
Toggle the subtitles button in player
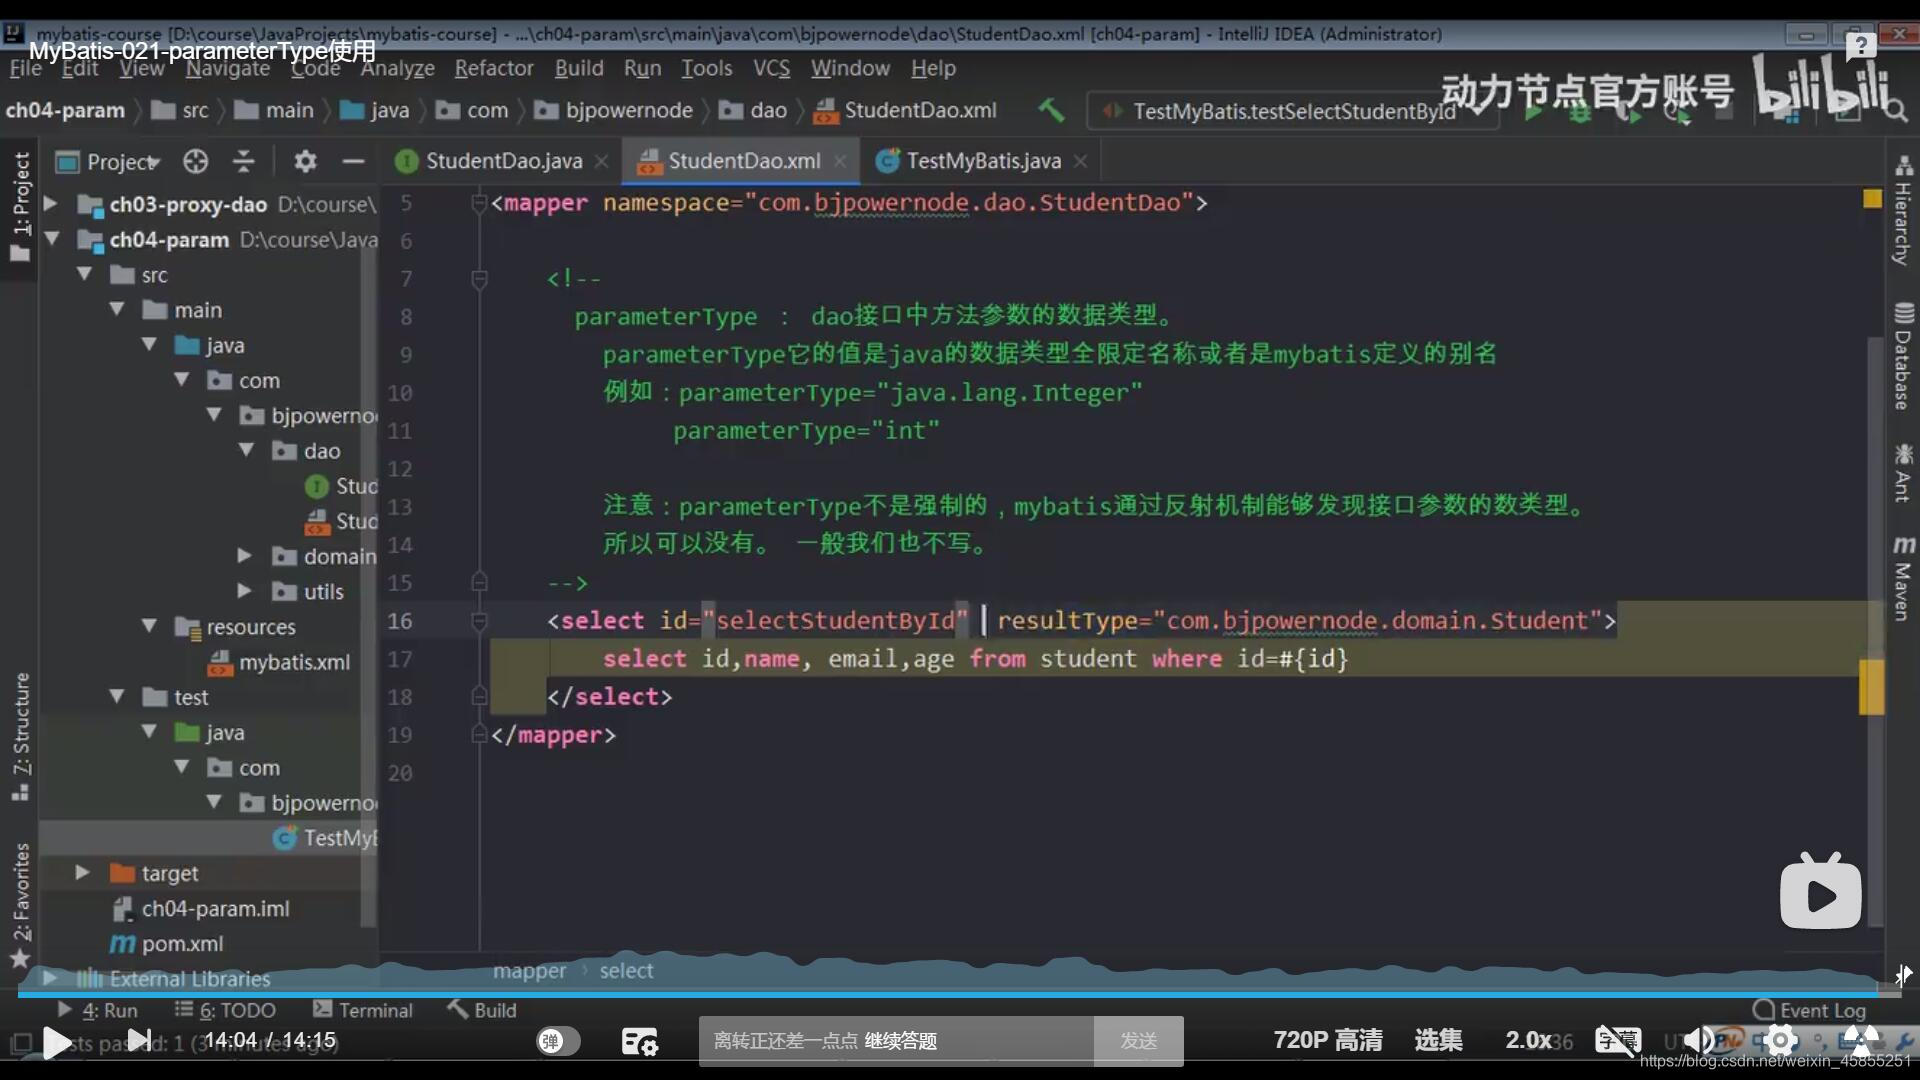(1617, 1041)
